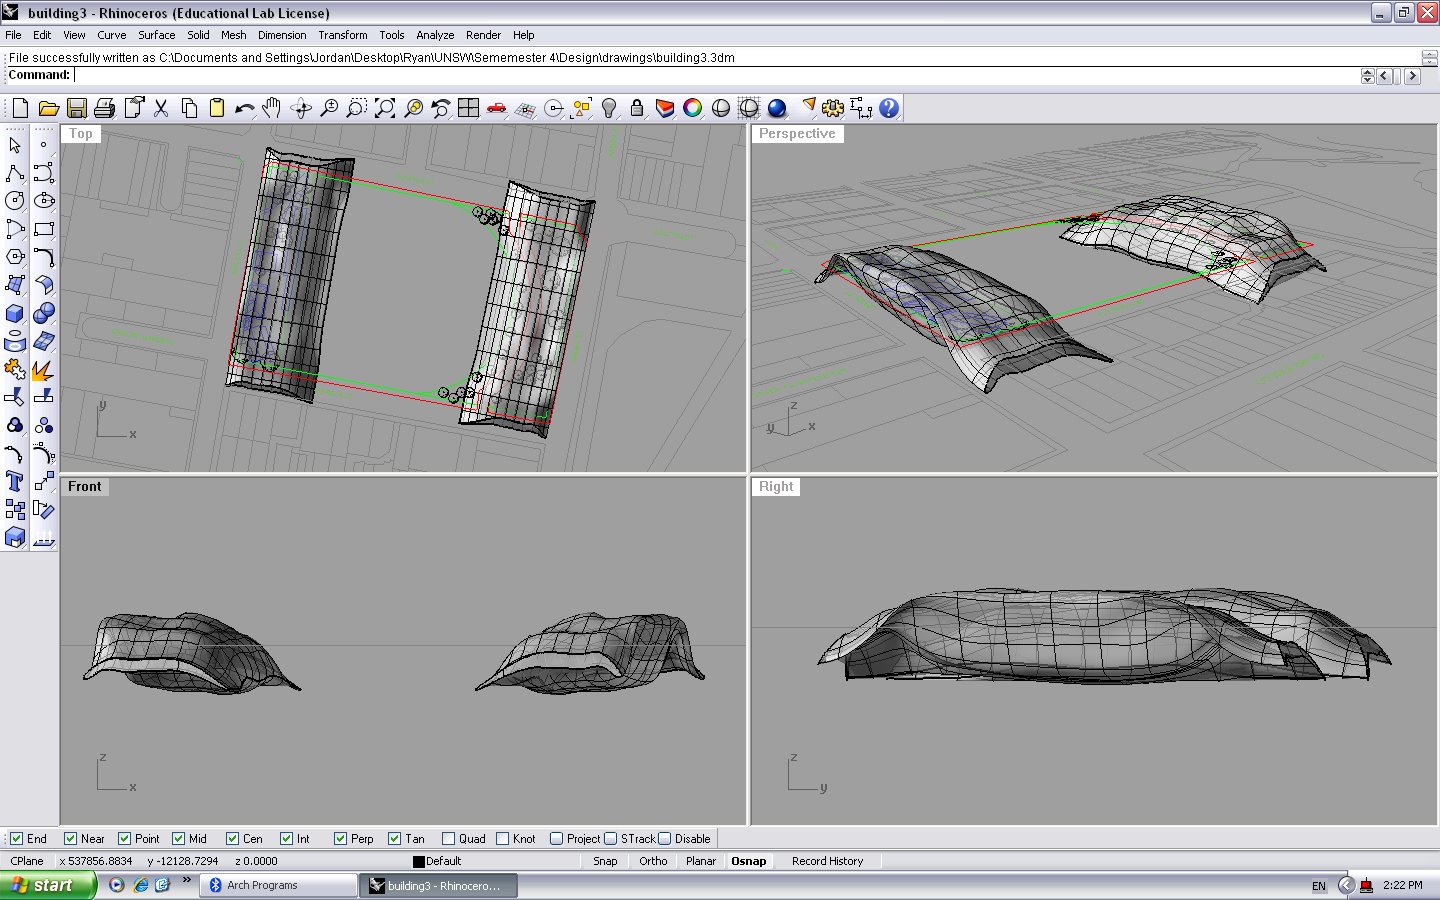1440x900 pixels.
Task: Open the Analyze menu
Action: [435, 35]
